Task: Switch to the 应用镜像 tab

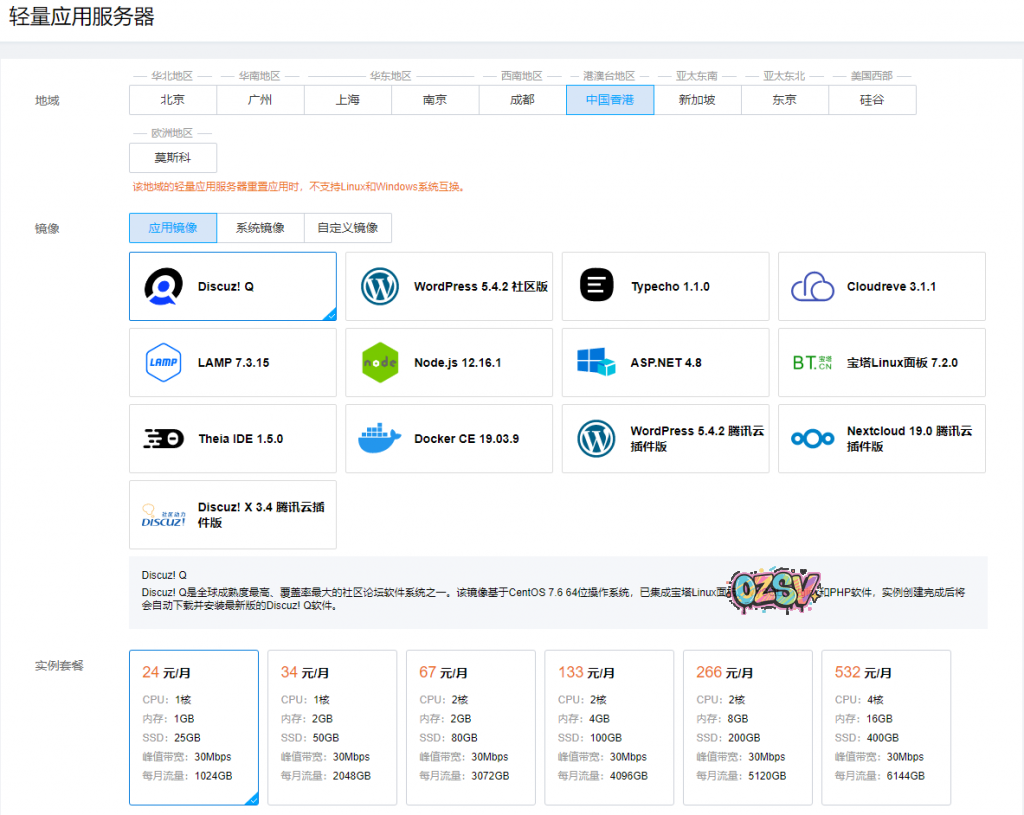Action: pos(173,228)
